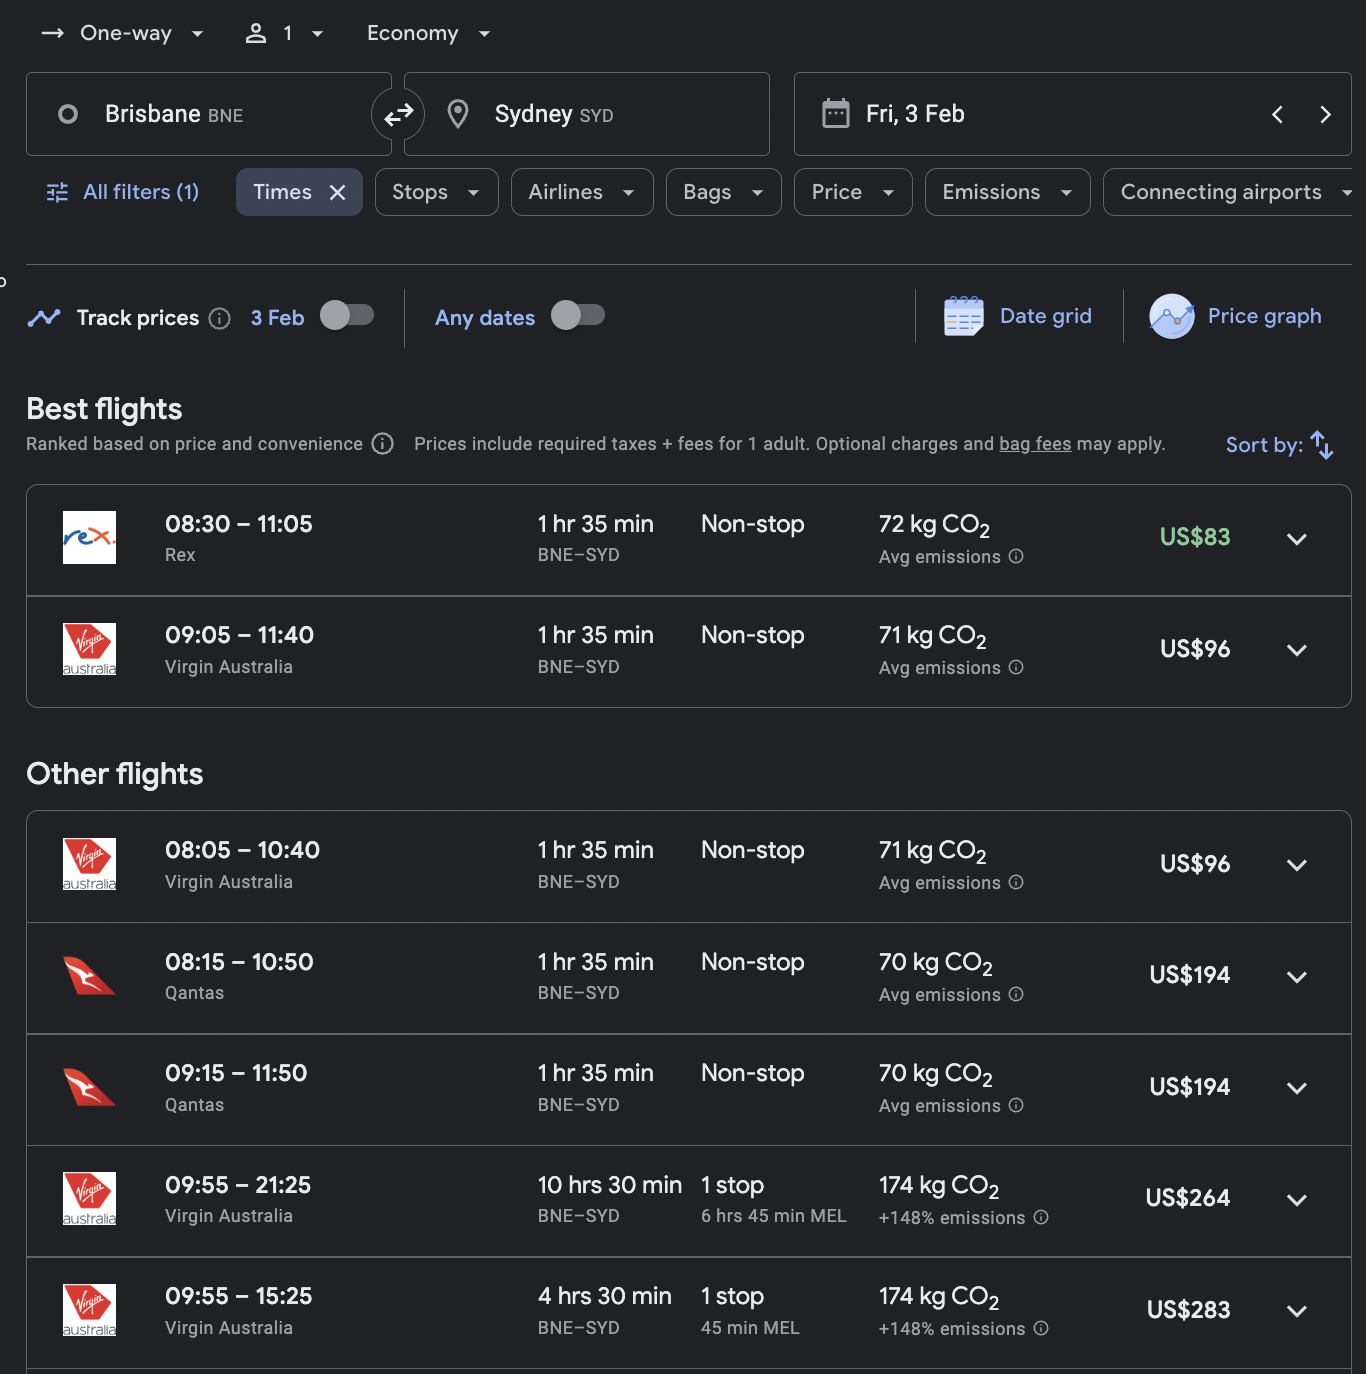
Task: Click Sort by label
Action: click(x=1264, y=445)
